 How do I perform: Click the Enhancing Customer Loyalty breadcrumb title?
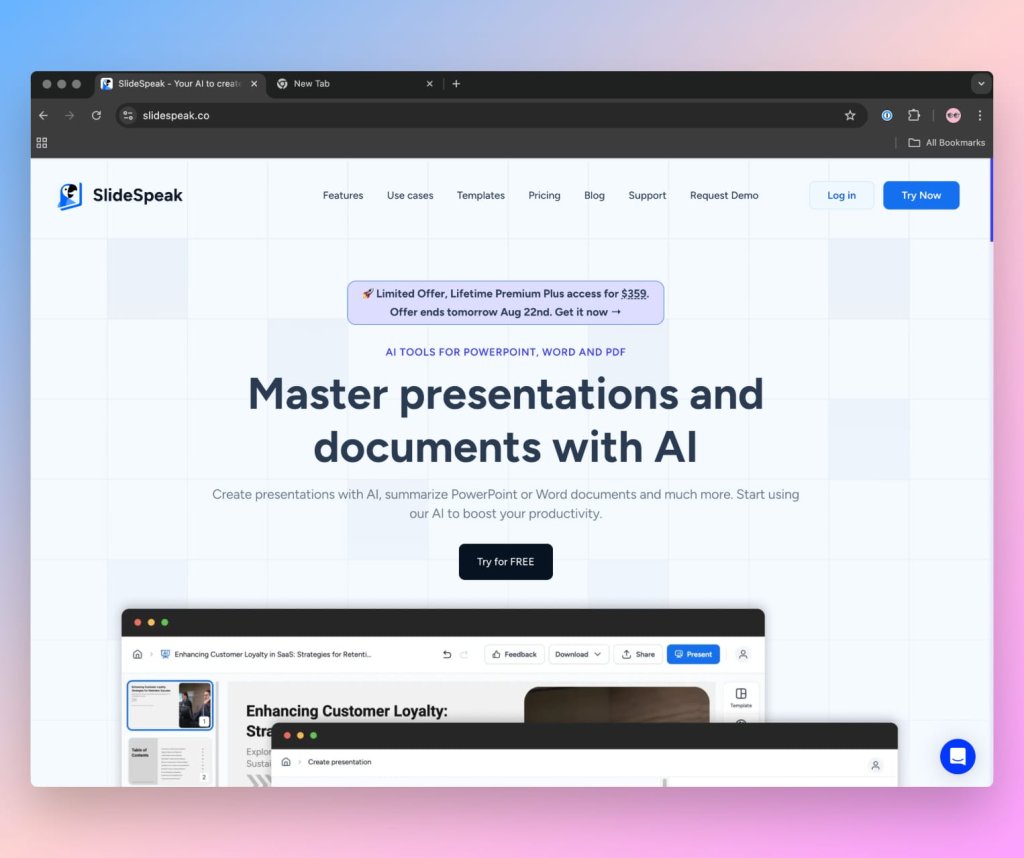tap(272, 654)
